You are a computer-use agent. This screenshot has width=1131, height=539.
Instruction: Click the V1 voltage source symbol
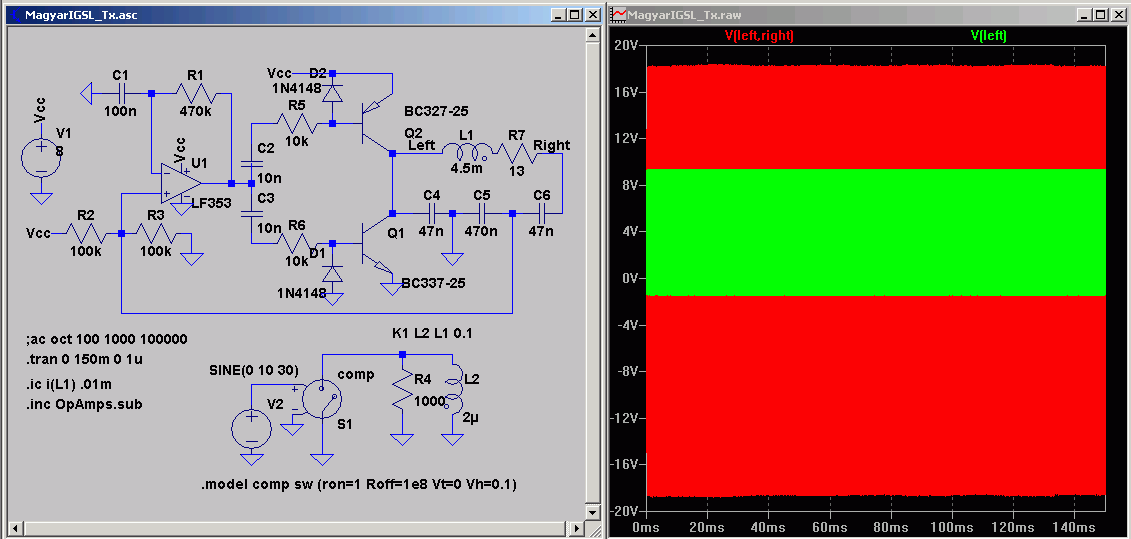[x=42, y=159]
